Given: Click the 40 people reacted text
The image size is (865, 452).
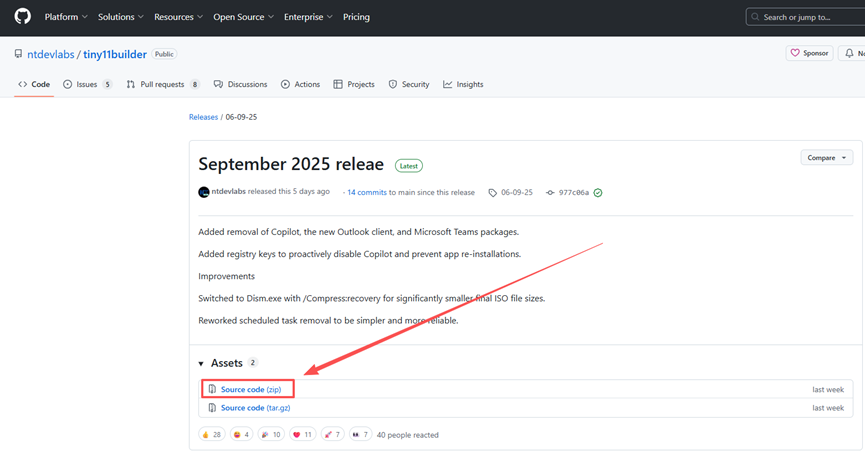Looking at the screenshot, I should coord(408,435).
